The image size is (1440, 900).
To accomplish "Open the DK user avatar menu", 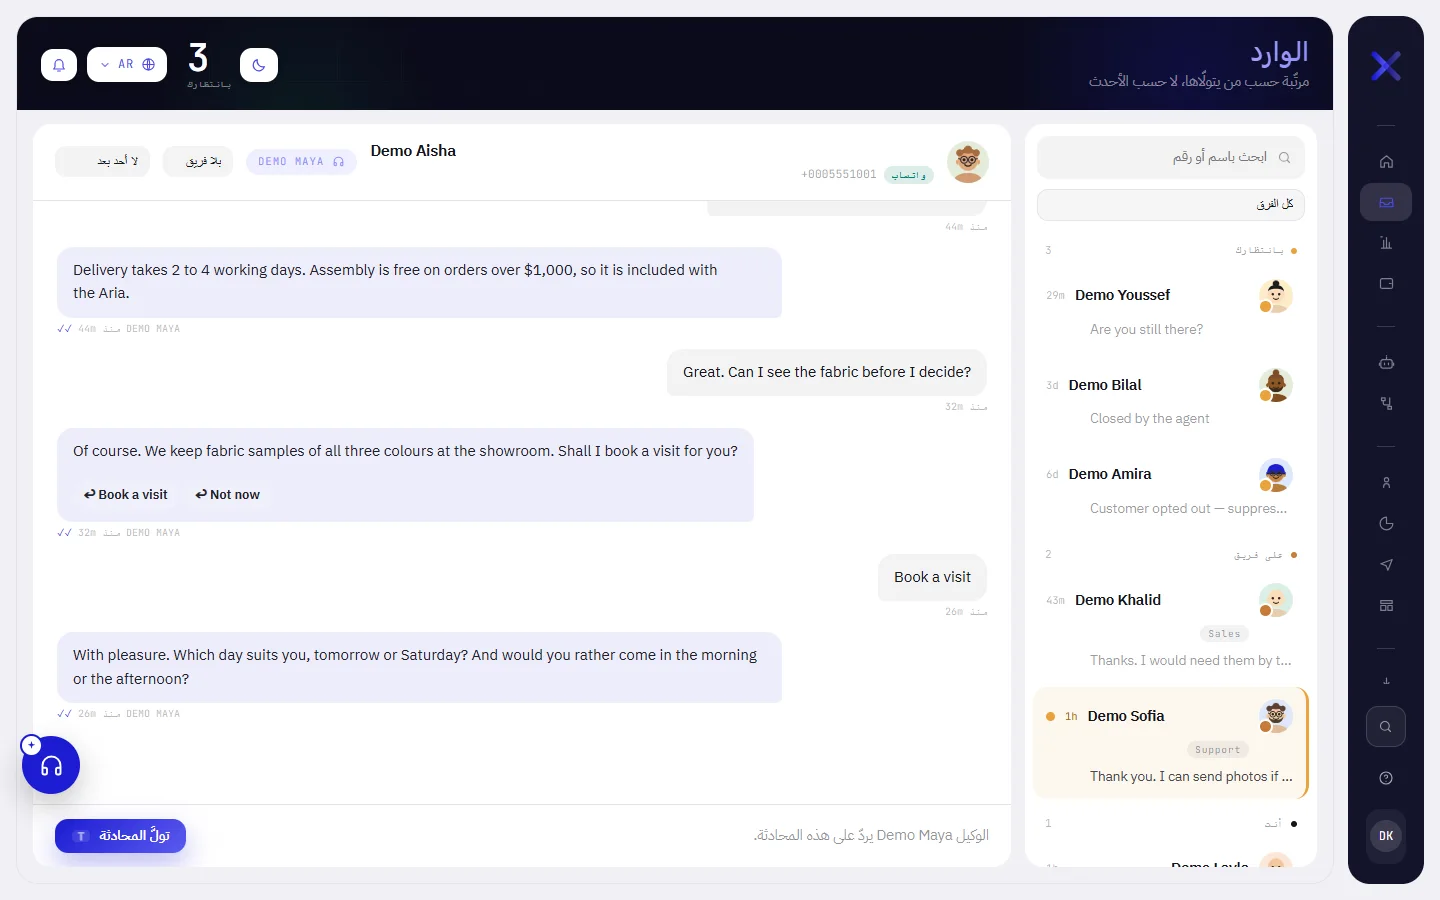I will pyautogui.click(x=1386, y=836).
